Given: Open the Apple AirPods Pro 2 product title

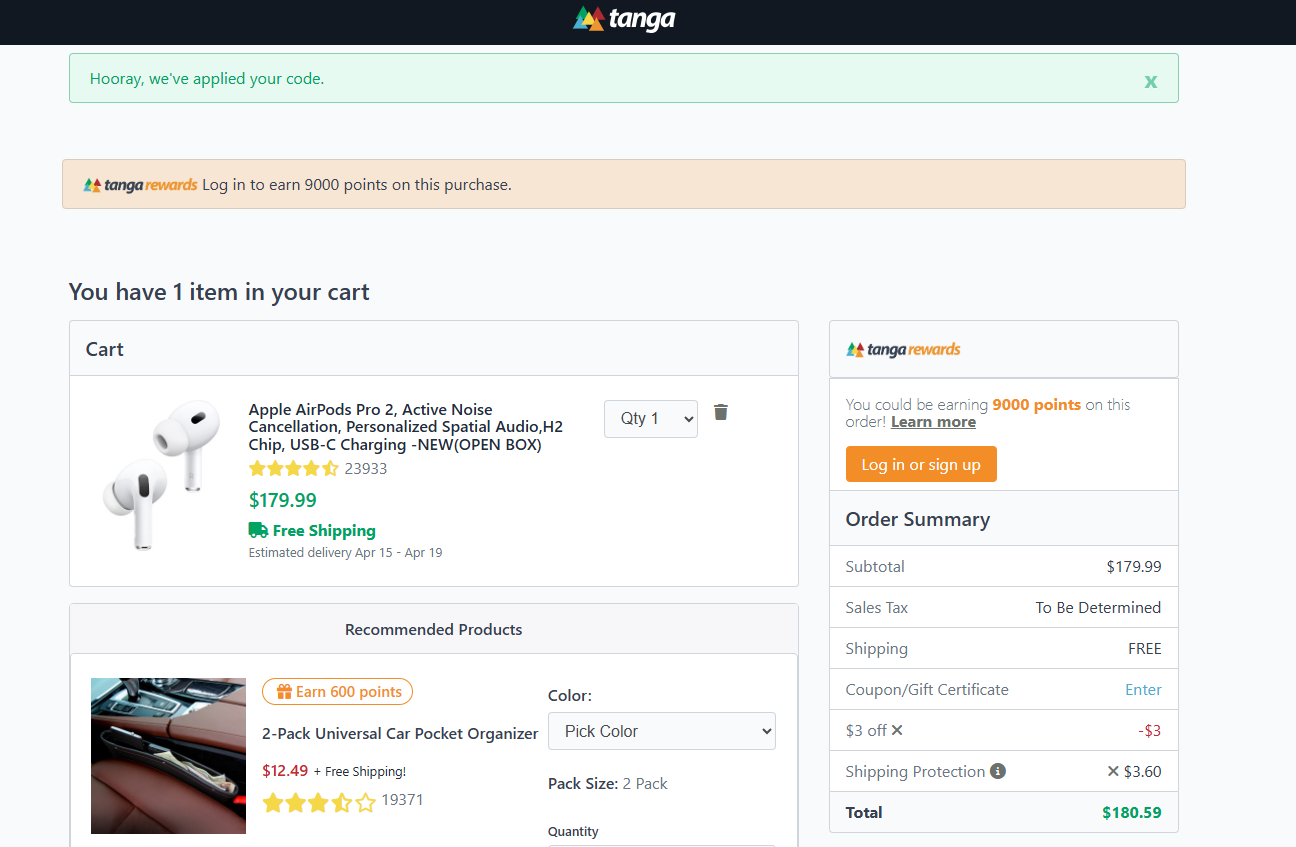Looking at the screenshot, I should pyautogui.click(x=405, y=427).
